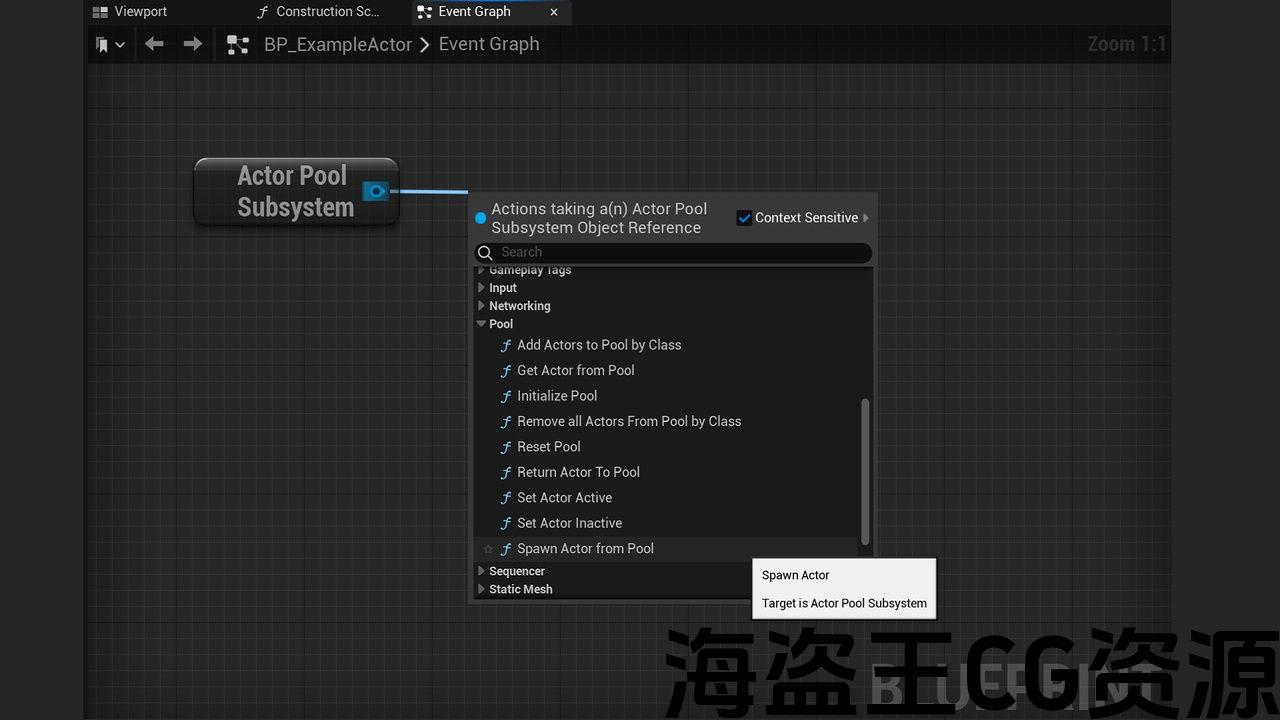Click the magnifier icon in the search box
Viewport: 1280px width, 720px height.
tap(485, 253)
